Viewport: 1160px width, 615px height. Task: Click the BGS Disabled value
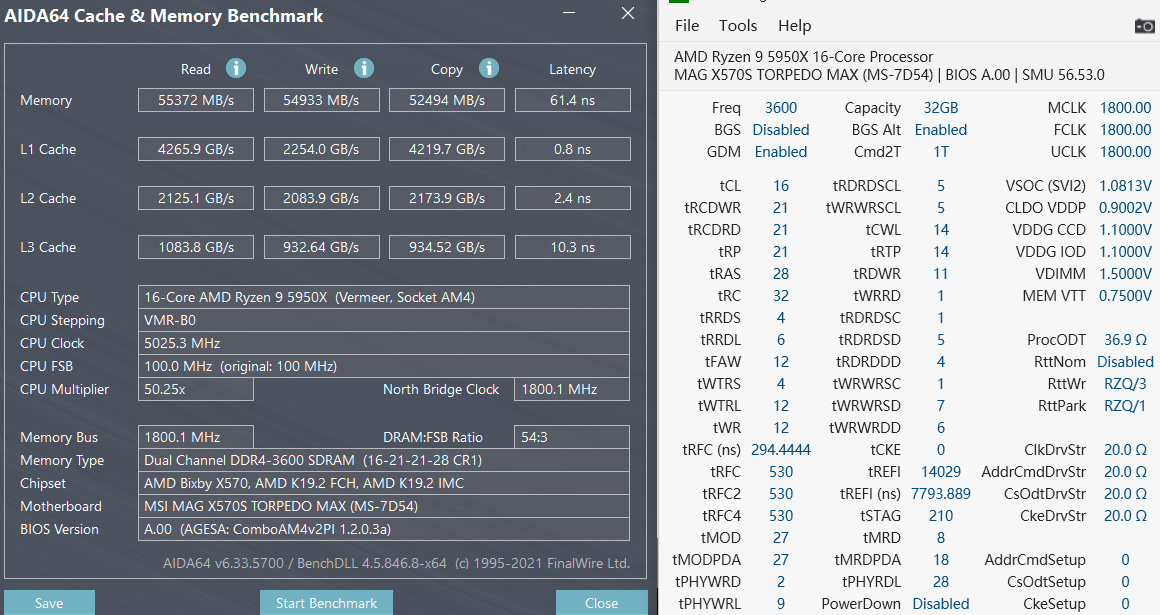coord(780,130)
